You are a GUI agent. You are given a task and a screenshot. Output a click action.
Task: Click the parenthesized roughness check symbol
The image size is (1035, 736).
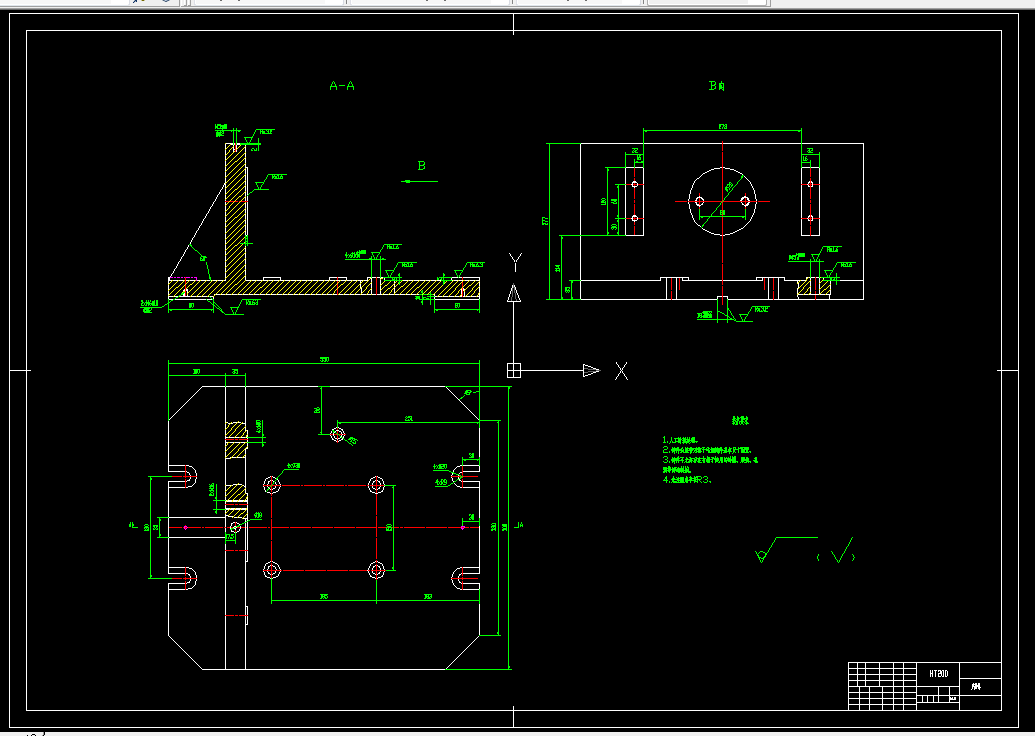pos(836,551)
